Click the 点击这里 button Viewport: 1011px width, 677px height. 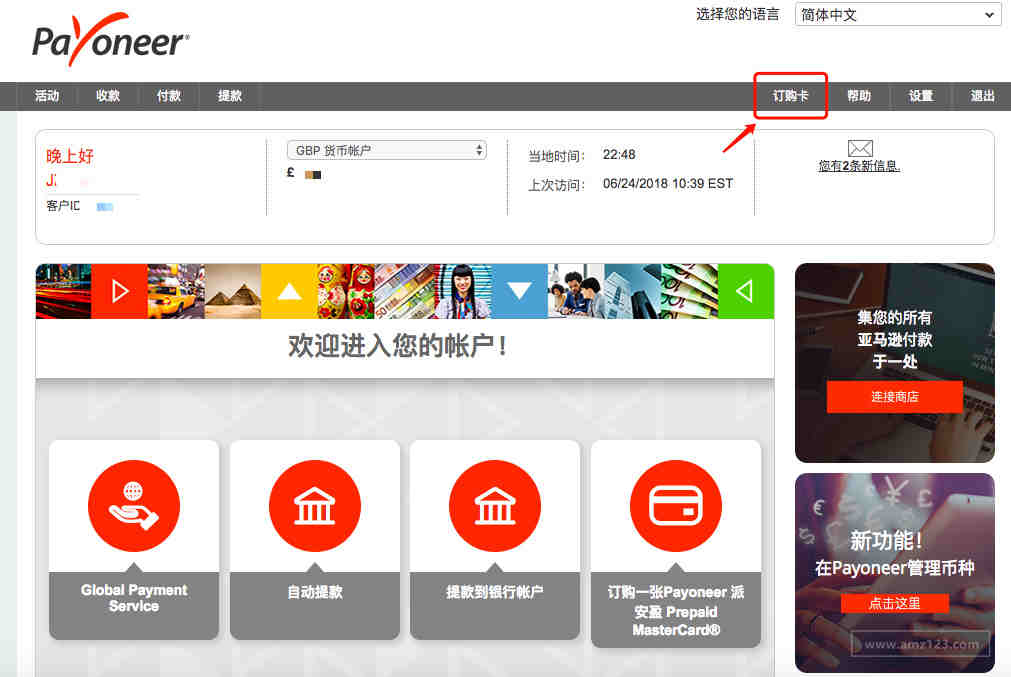pos(894,603)
